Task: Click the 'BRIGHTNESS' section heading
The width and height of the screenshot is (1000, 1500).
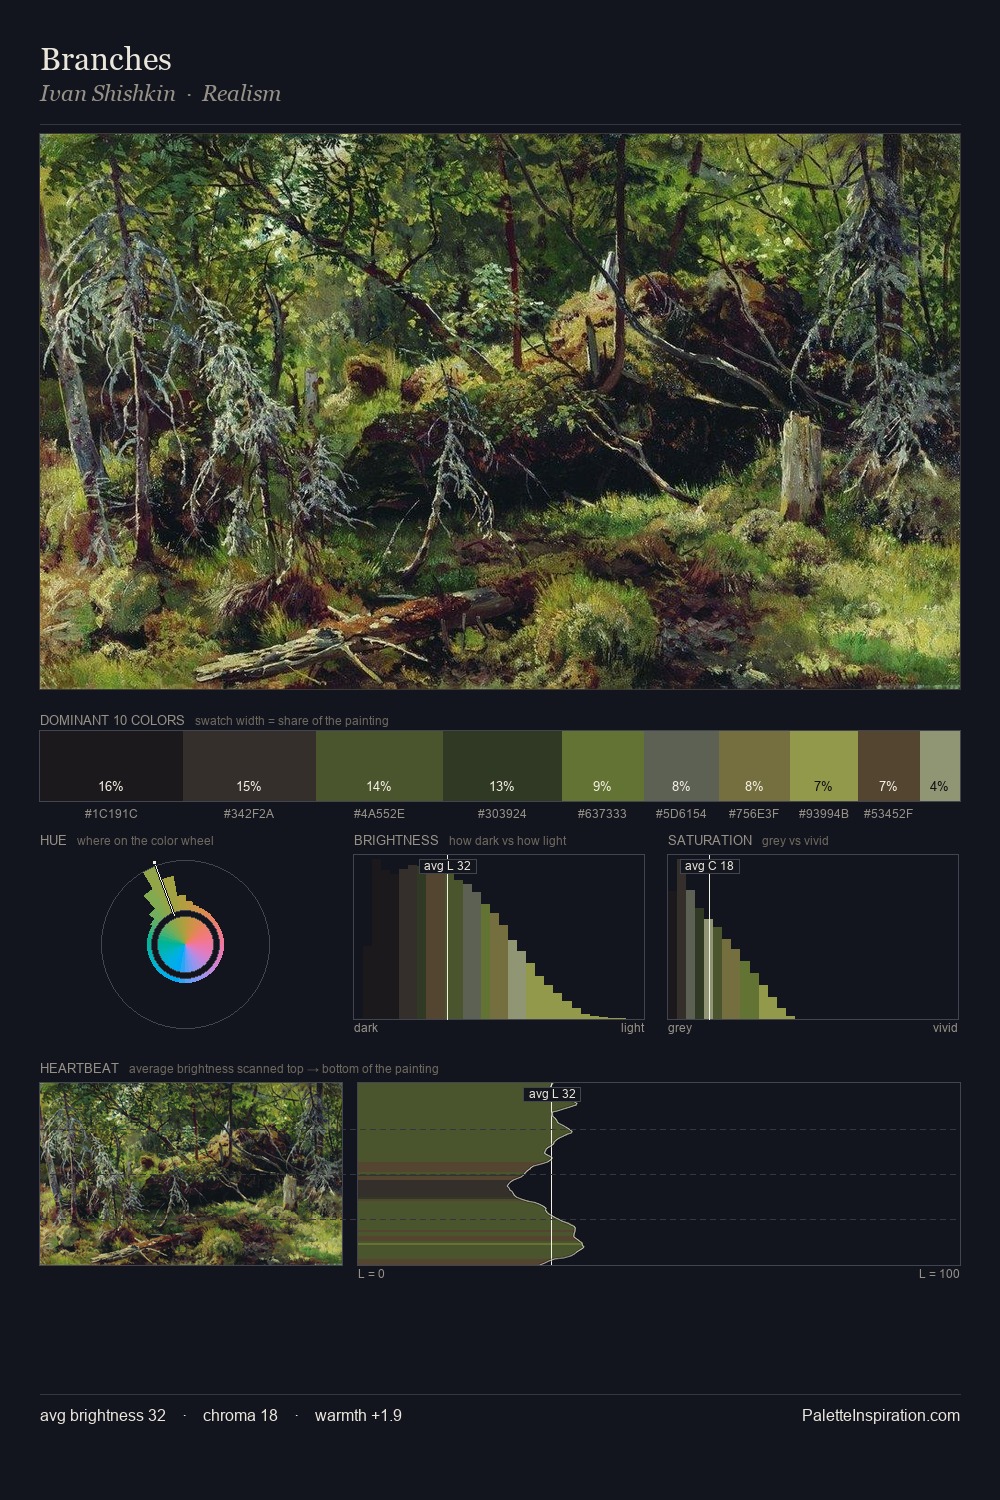Action: point(396,840)
